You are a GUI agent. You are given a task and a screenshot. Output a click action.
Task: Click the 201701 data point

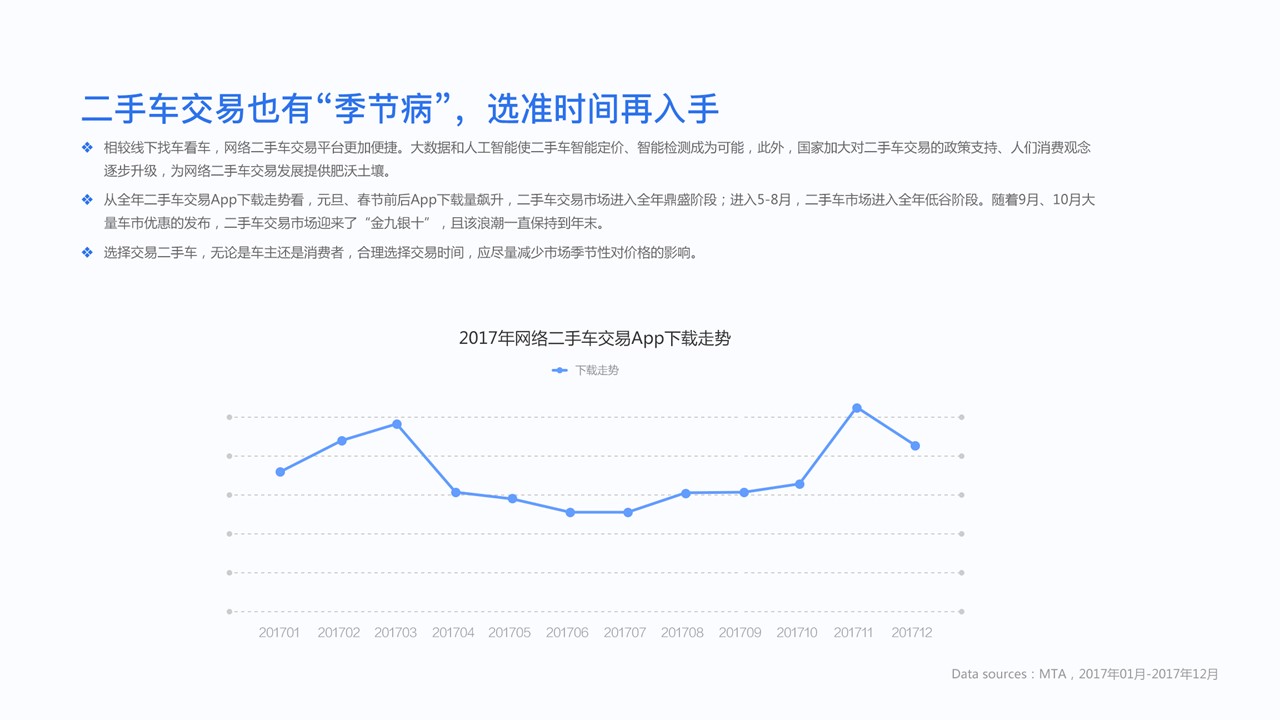tap(280, 472)
